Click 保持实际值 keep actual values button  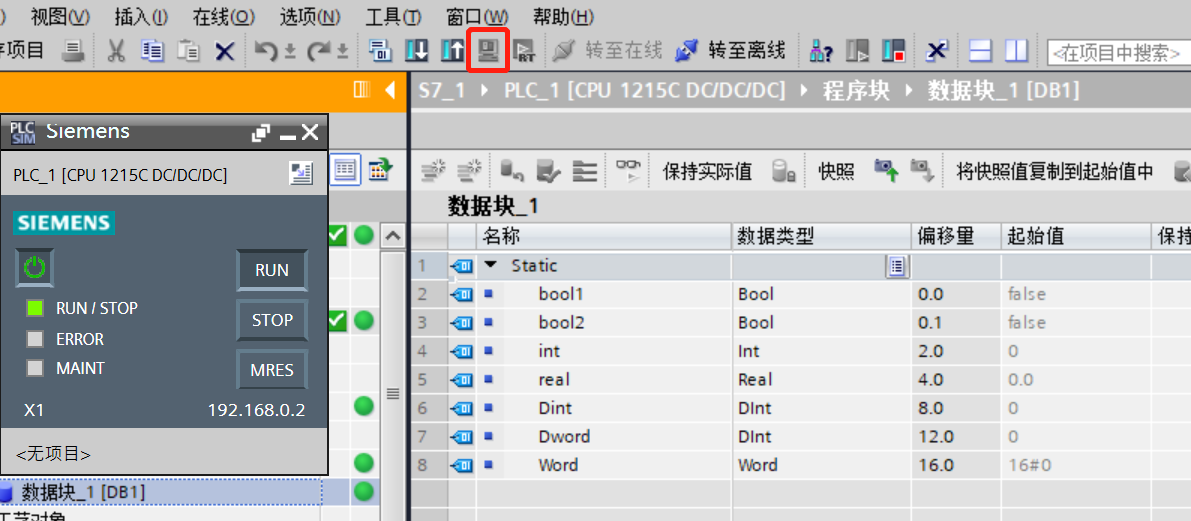click(707, 172)
